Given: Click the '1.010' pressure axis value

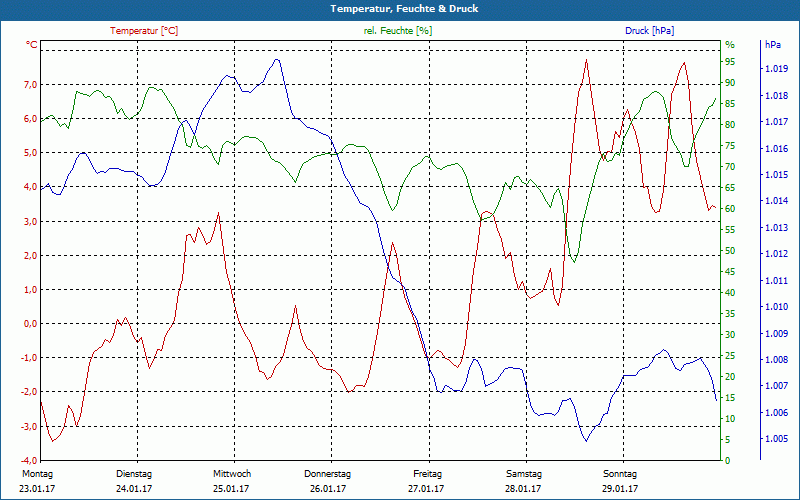Looking at the screenshot, I should pos(777,307).
